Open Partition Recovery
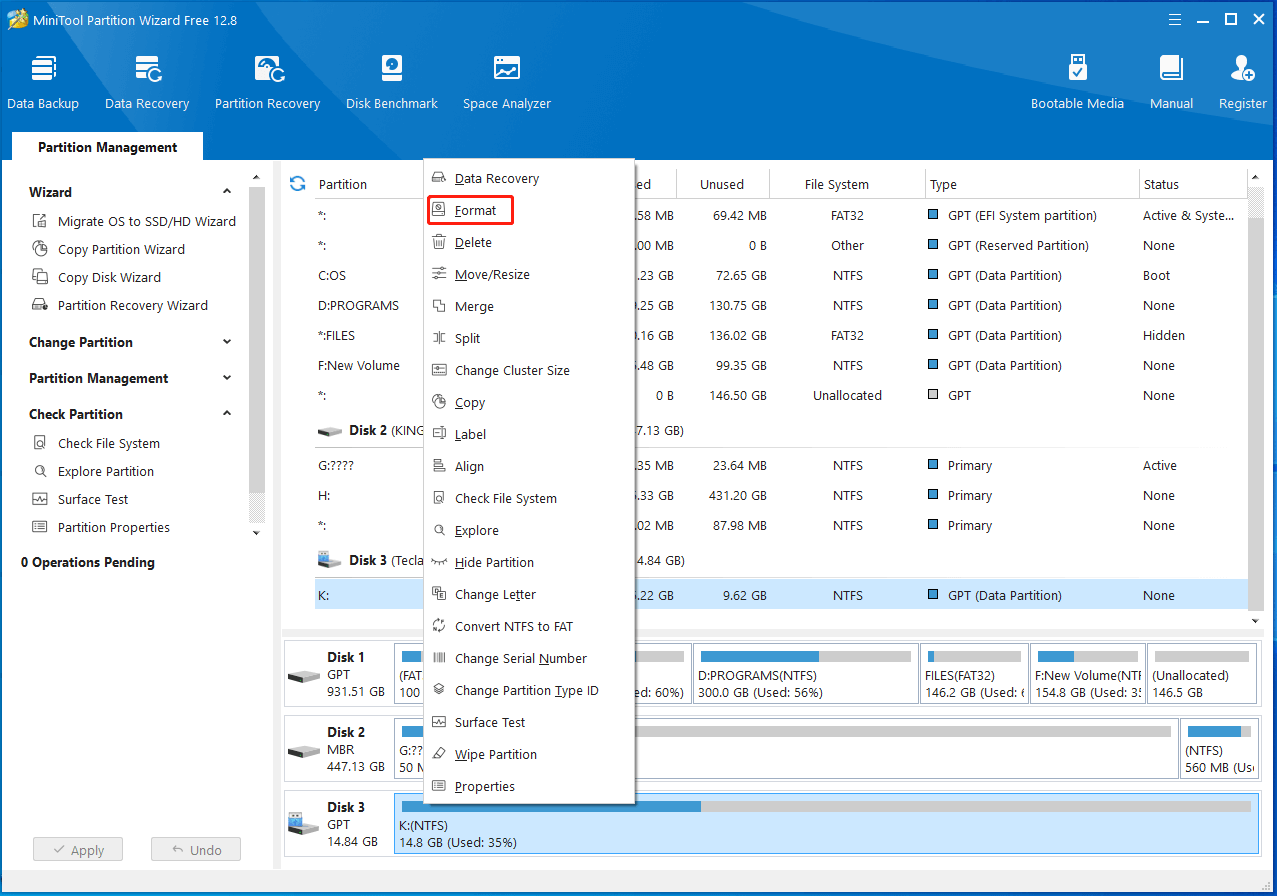 click(267, 80)
